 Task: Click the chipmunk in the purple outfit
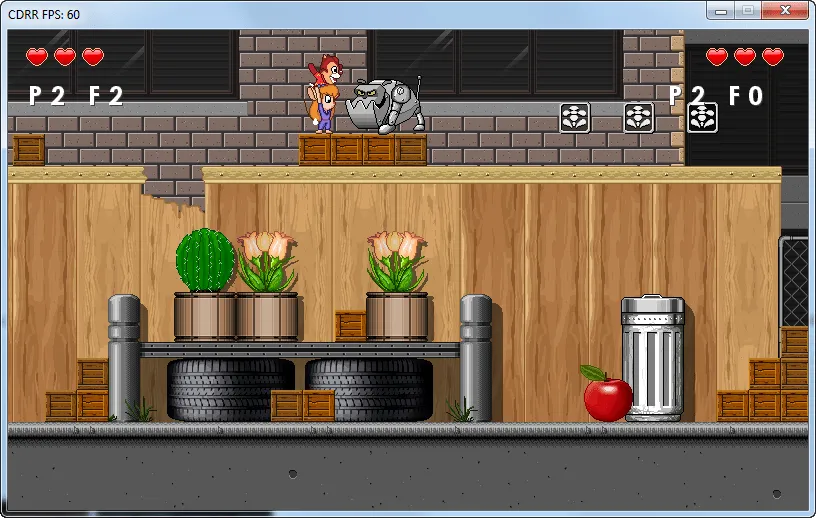tap(323, 109)
